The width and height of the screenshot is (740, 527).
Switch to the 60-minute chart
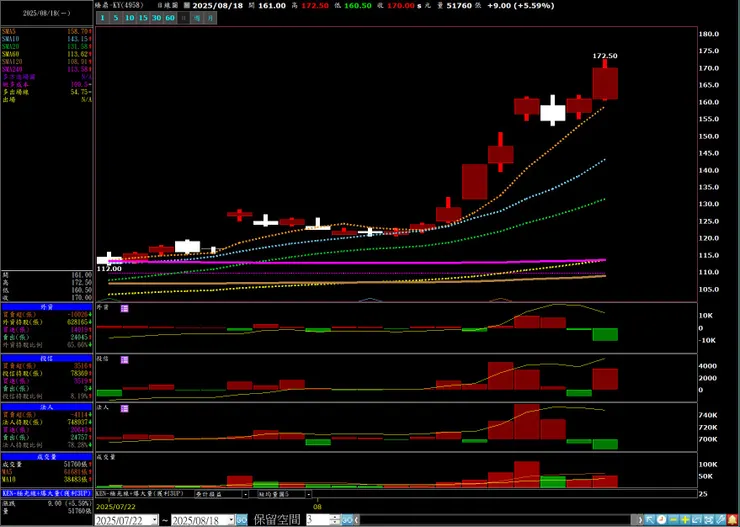[x=170, y=18]
